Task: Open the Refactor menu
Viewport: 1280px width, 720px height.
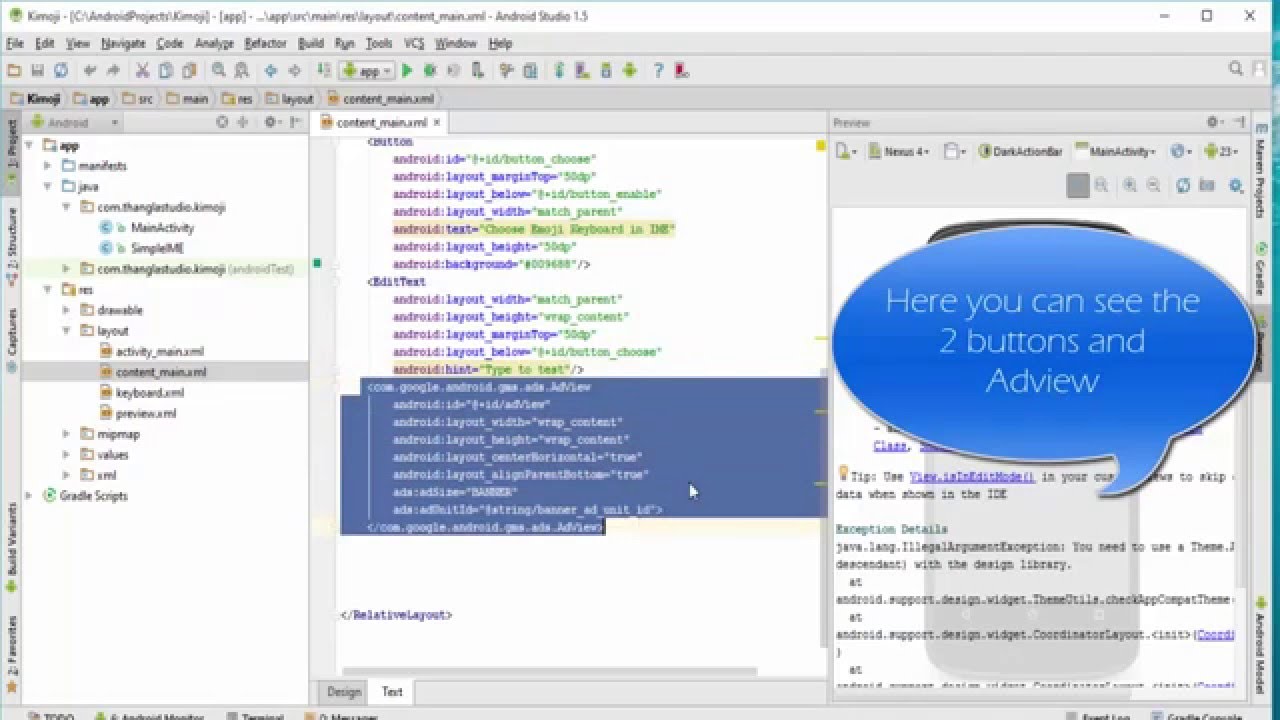Action: (x=265, y=44)
